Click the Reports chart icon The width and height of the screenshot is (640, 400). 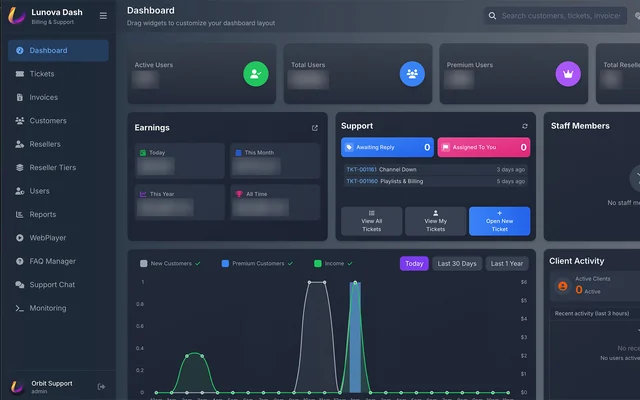(x=20, y=214)
